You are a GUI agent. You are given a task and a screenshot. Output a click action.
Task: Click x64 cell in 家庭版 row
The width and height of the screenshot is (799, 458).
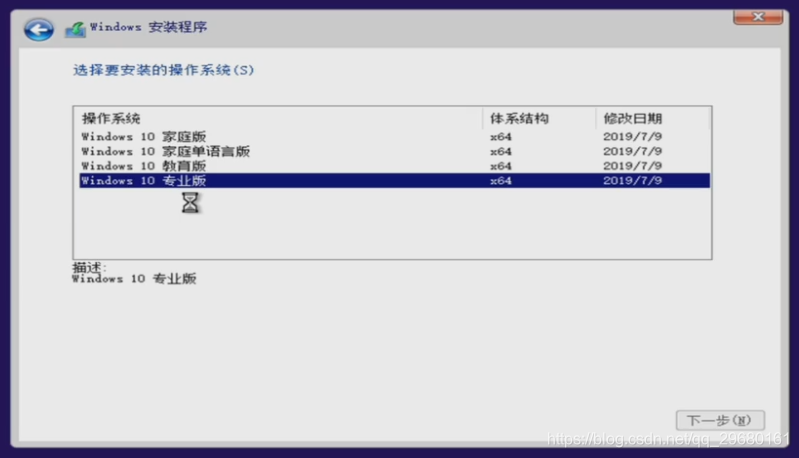[x=501, y=137]
